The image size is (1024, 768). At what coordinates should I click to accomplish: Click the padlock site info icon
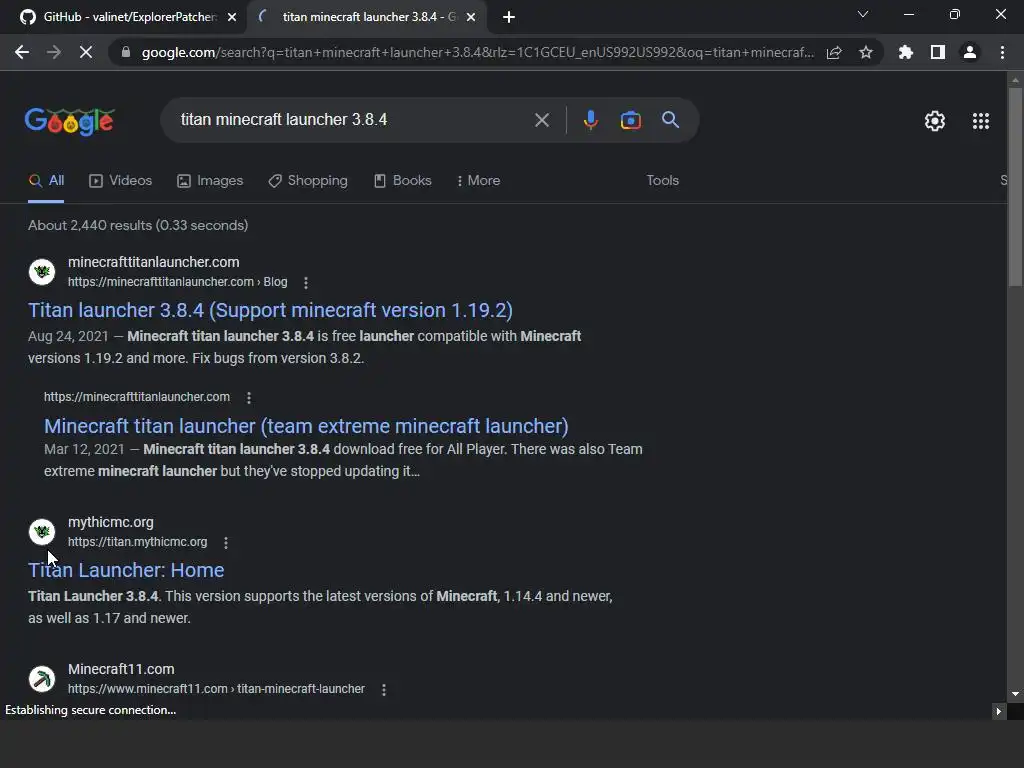(126, 52)
